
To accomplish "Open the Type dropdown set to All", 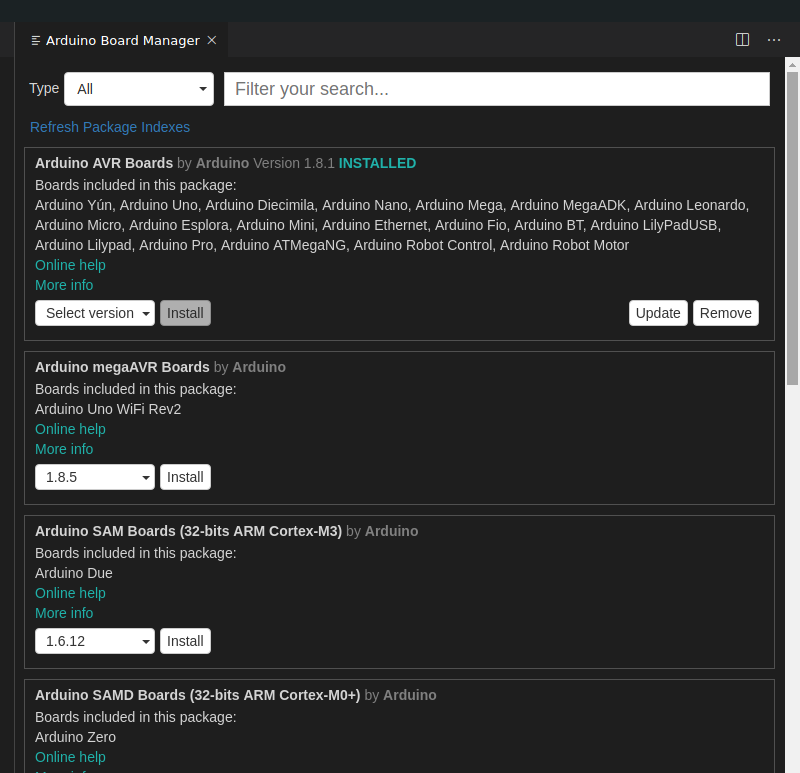I will click(x=139, y=89).
